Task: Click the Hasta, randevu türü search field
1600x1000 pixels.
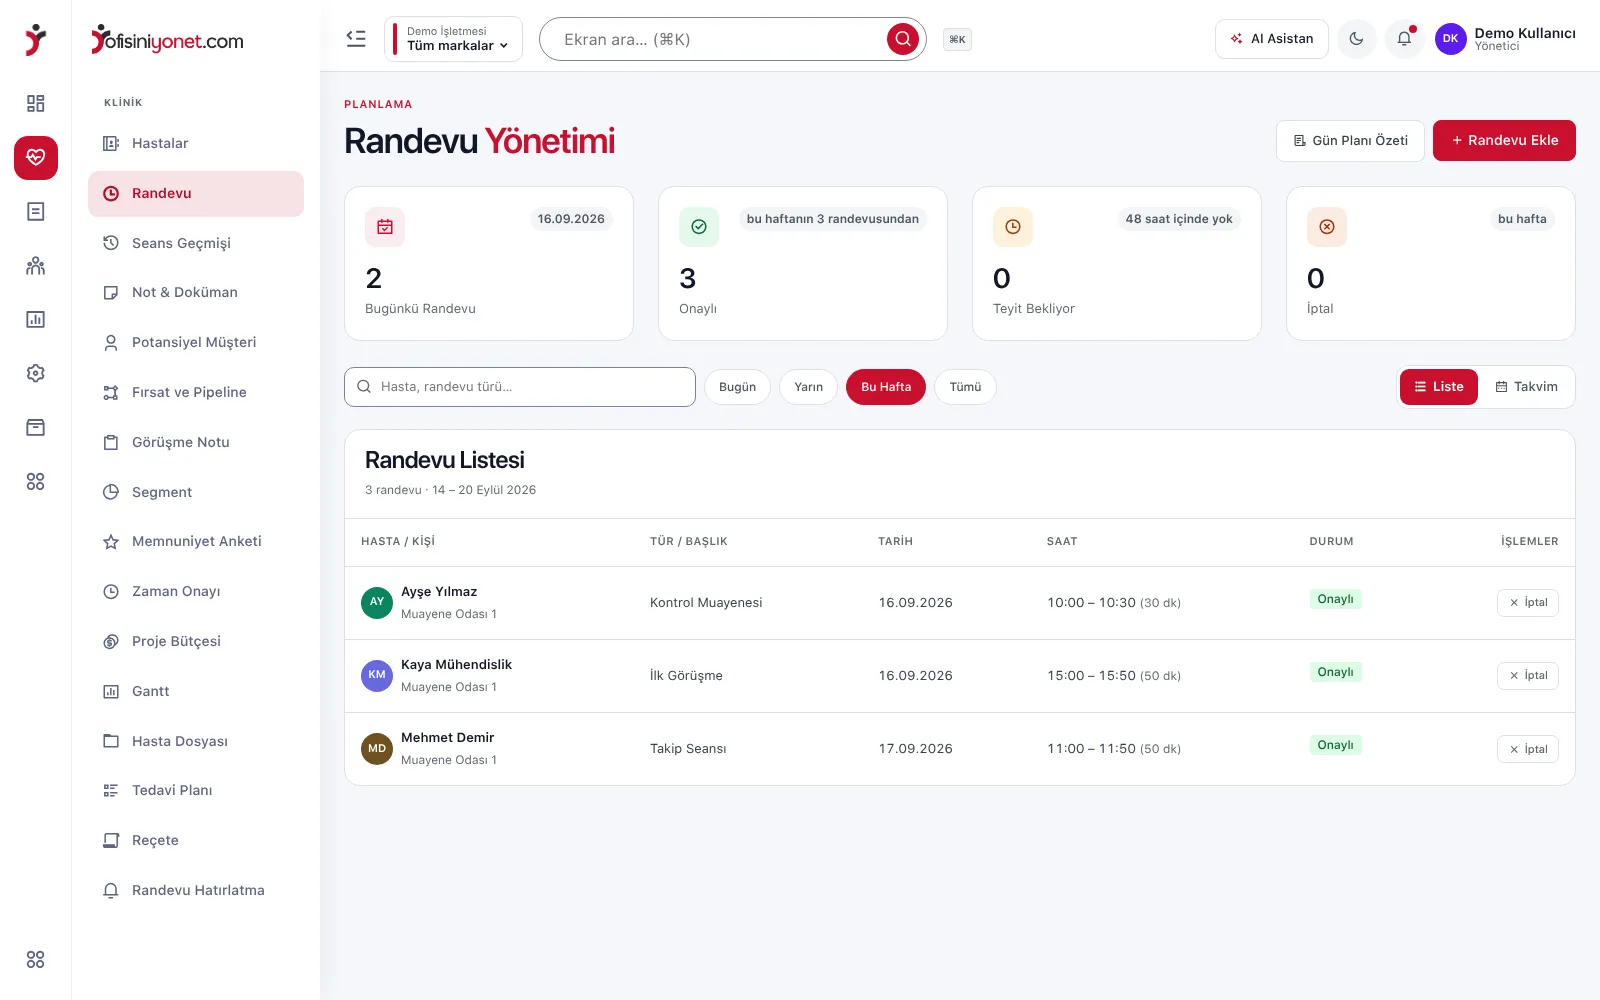Action: click(520, 387)
